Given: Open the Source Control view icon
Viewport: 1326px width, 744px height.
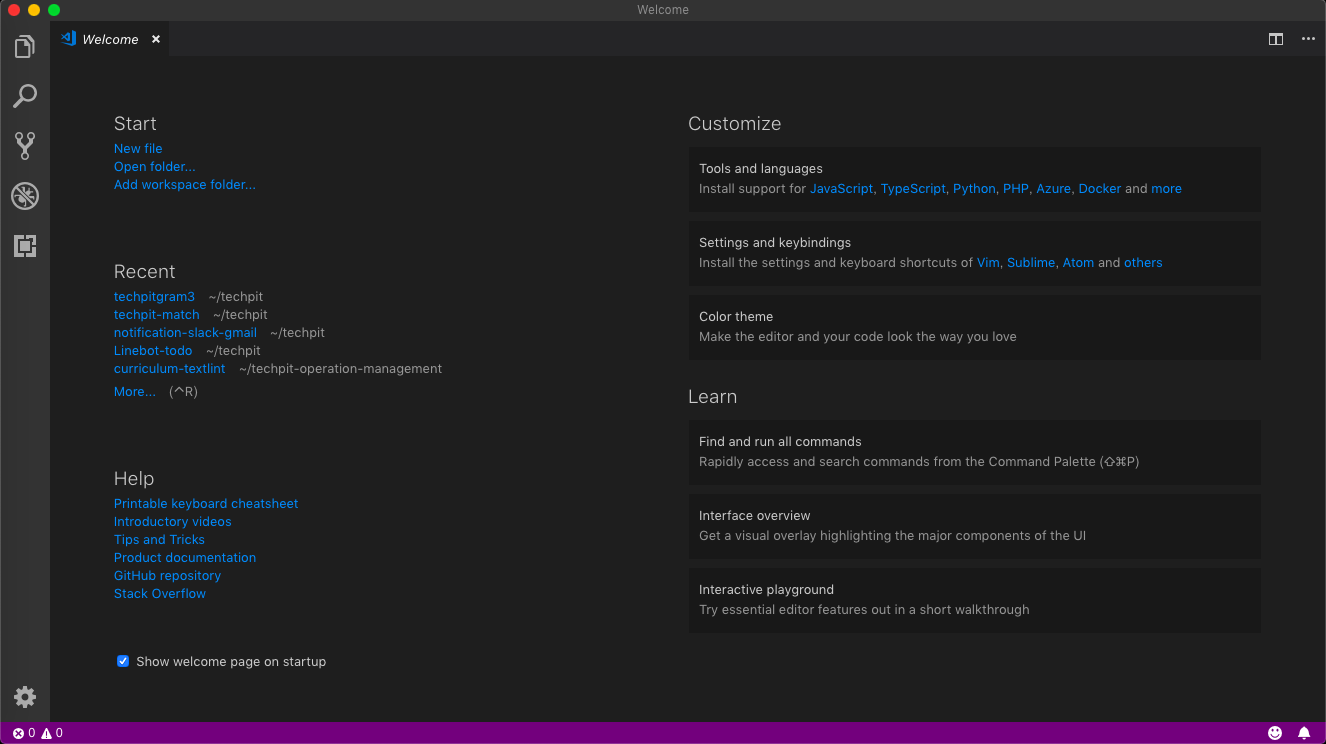Looking at the screenshot, I should (25, 146).
